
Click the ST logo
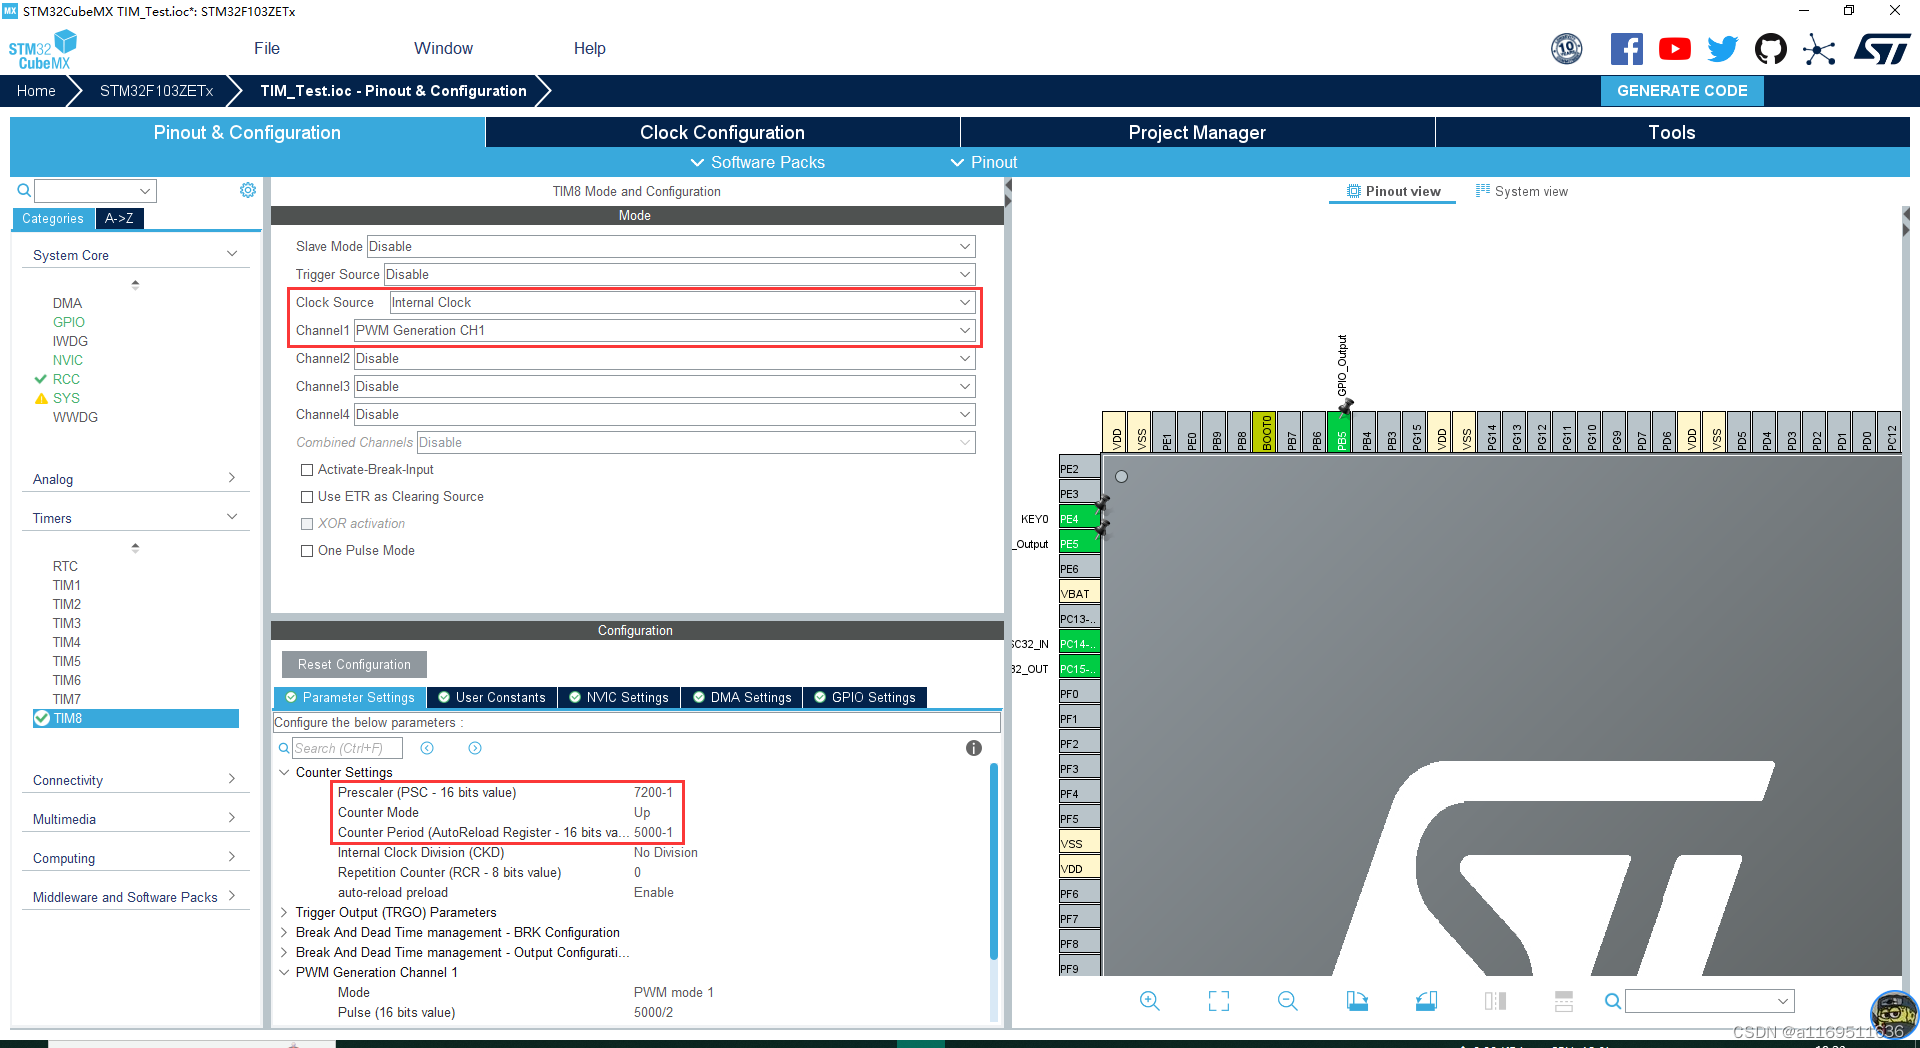1881,49
